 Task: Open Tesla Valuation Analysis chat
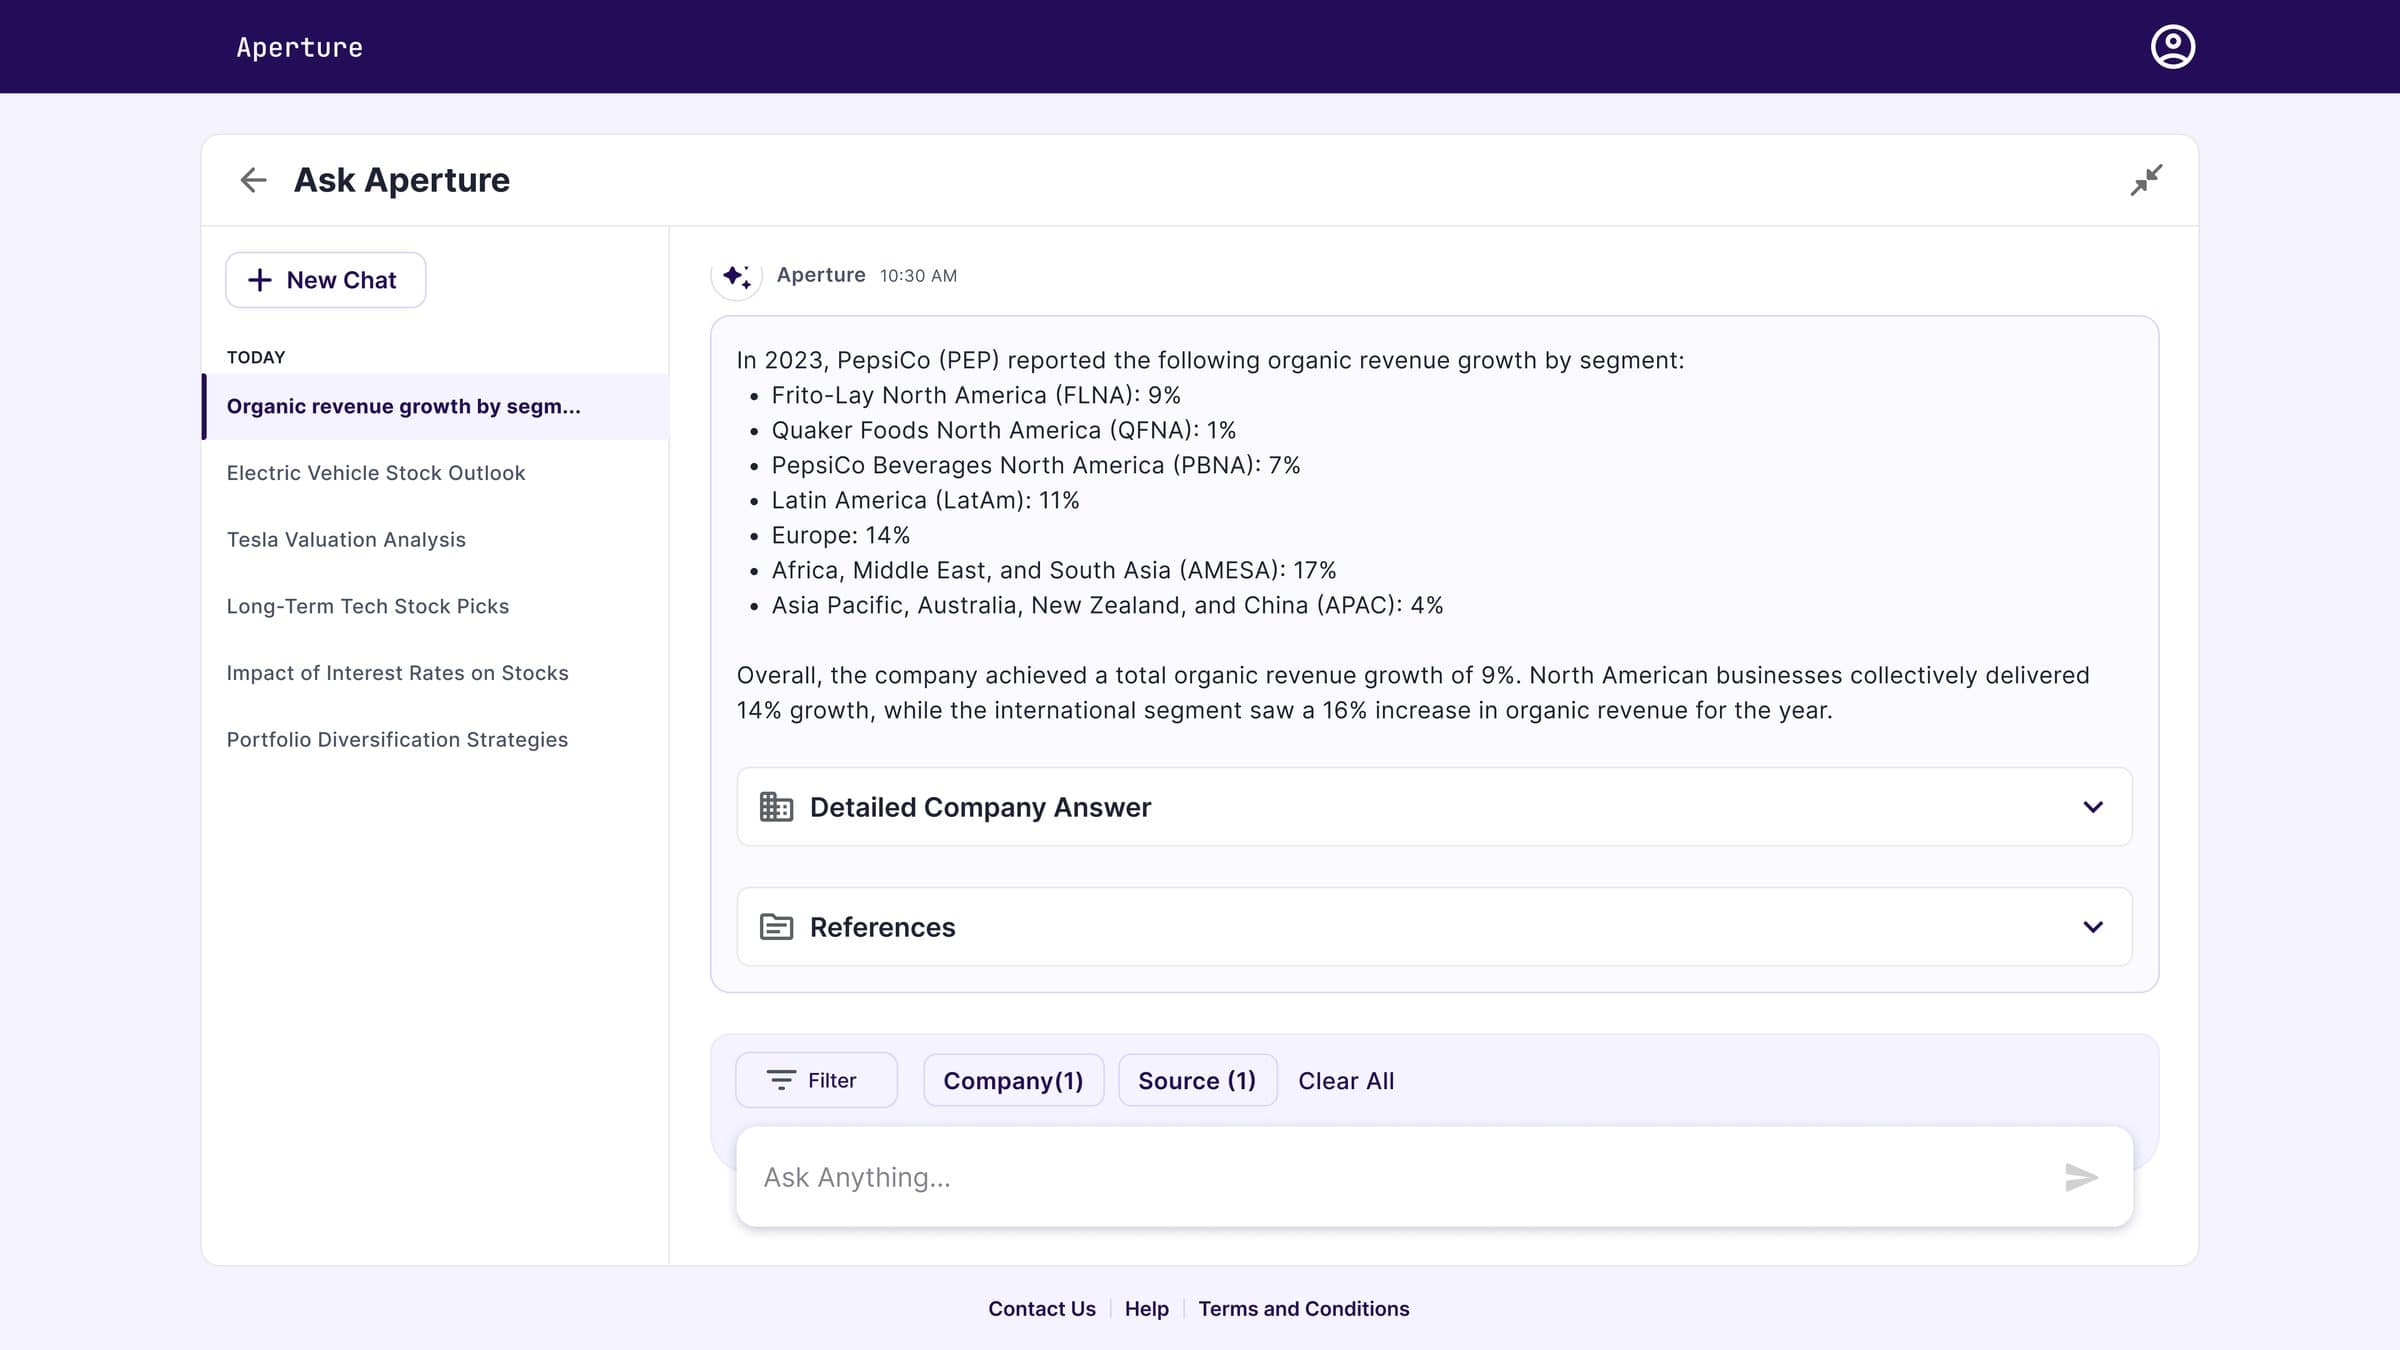[435, 540]
